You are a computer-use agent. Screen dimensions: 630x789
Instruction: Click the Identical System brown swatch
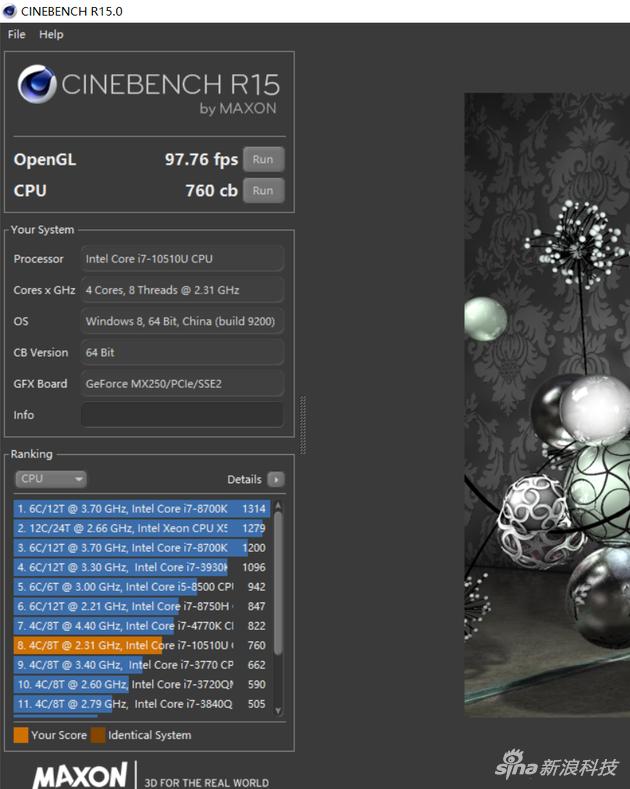98,735
